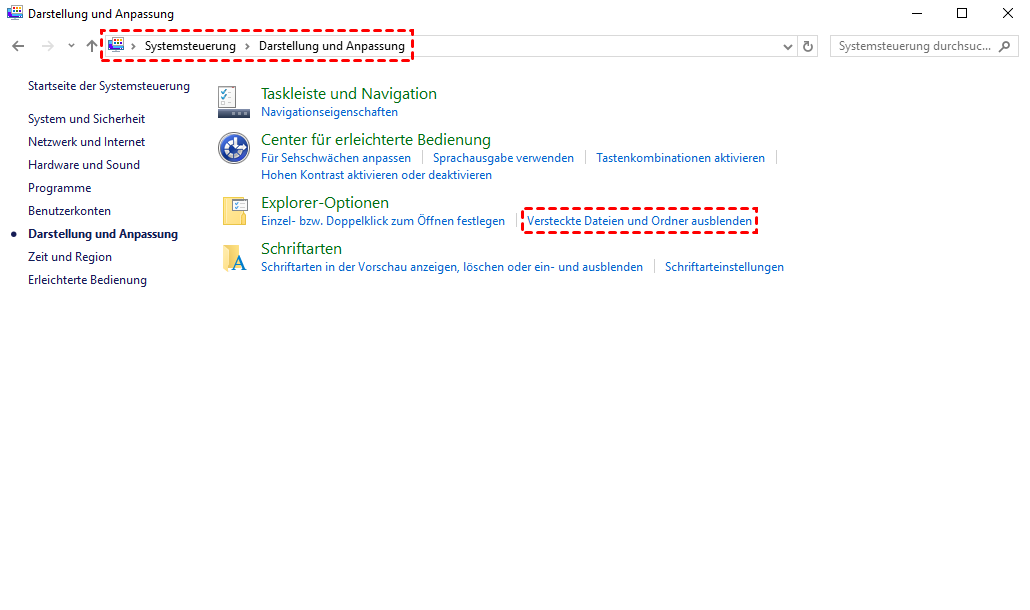Select Hardware und Sound in sidebar

pyautogui.click(x=84, y=165)
